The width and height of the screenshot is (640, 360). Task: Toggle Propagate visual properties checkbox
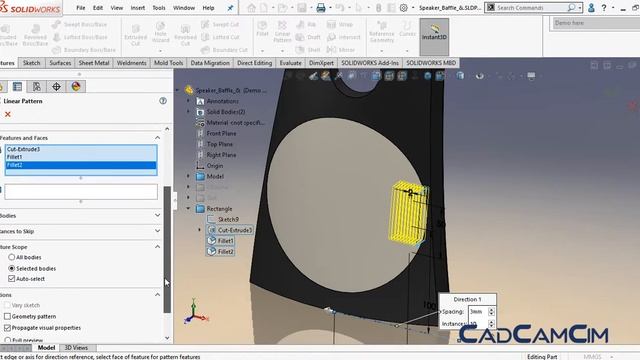pyautogui.click(x=7, y=328)
